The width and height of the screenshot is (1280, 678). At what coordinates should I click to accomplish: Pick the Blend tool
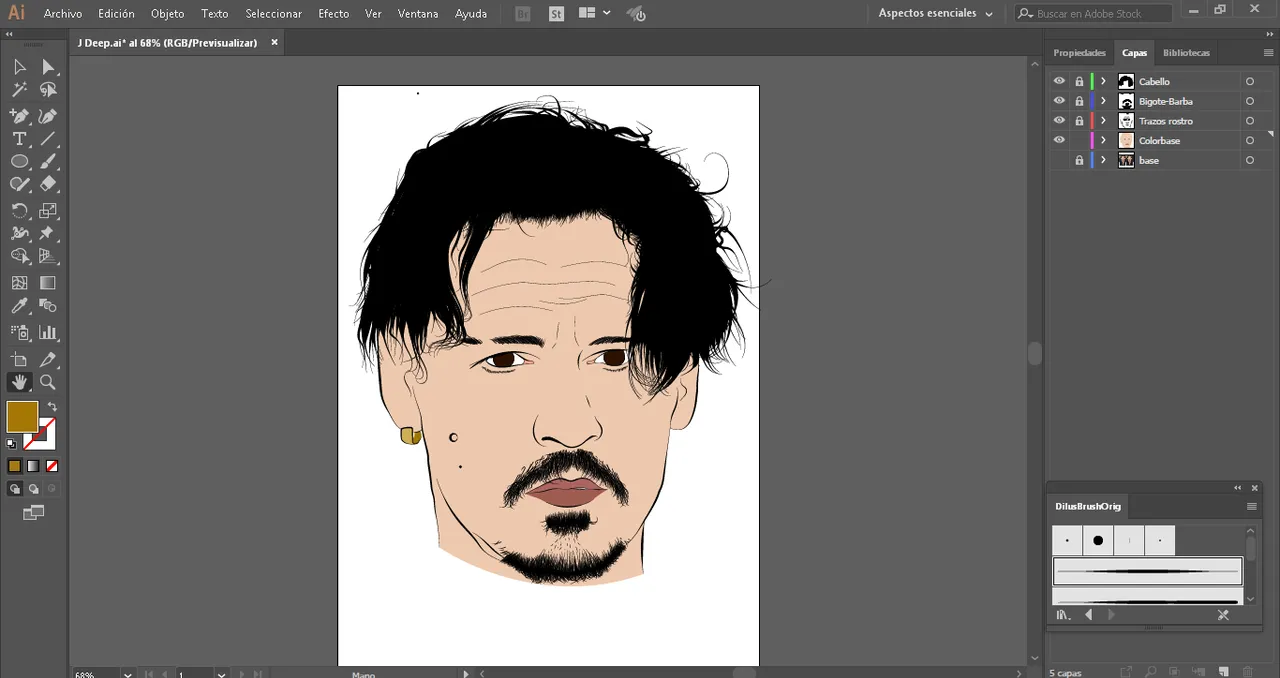pyautogui.click(x=48, y=306)
